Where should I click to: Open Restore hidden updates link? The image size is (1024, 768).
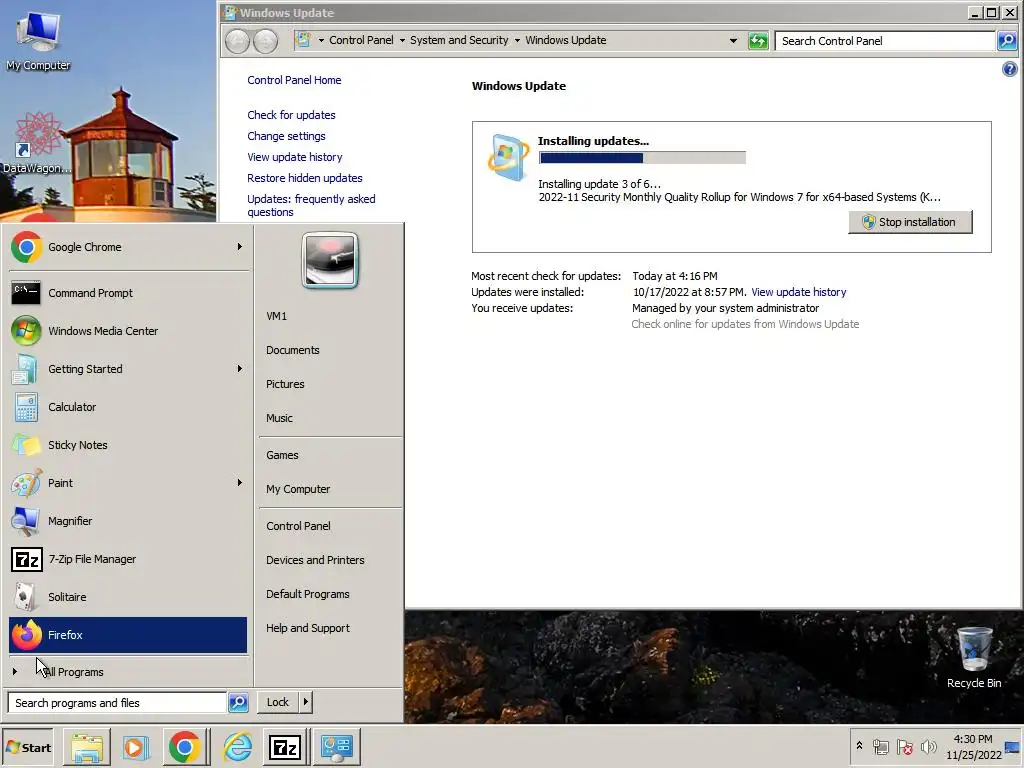pos(304,178)
